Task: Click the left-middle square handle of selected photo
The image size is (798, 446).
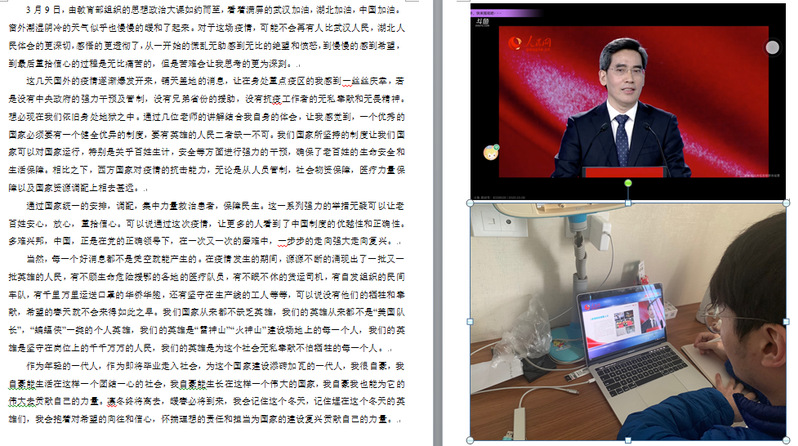Action: pos(470,322)
